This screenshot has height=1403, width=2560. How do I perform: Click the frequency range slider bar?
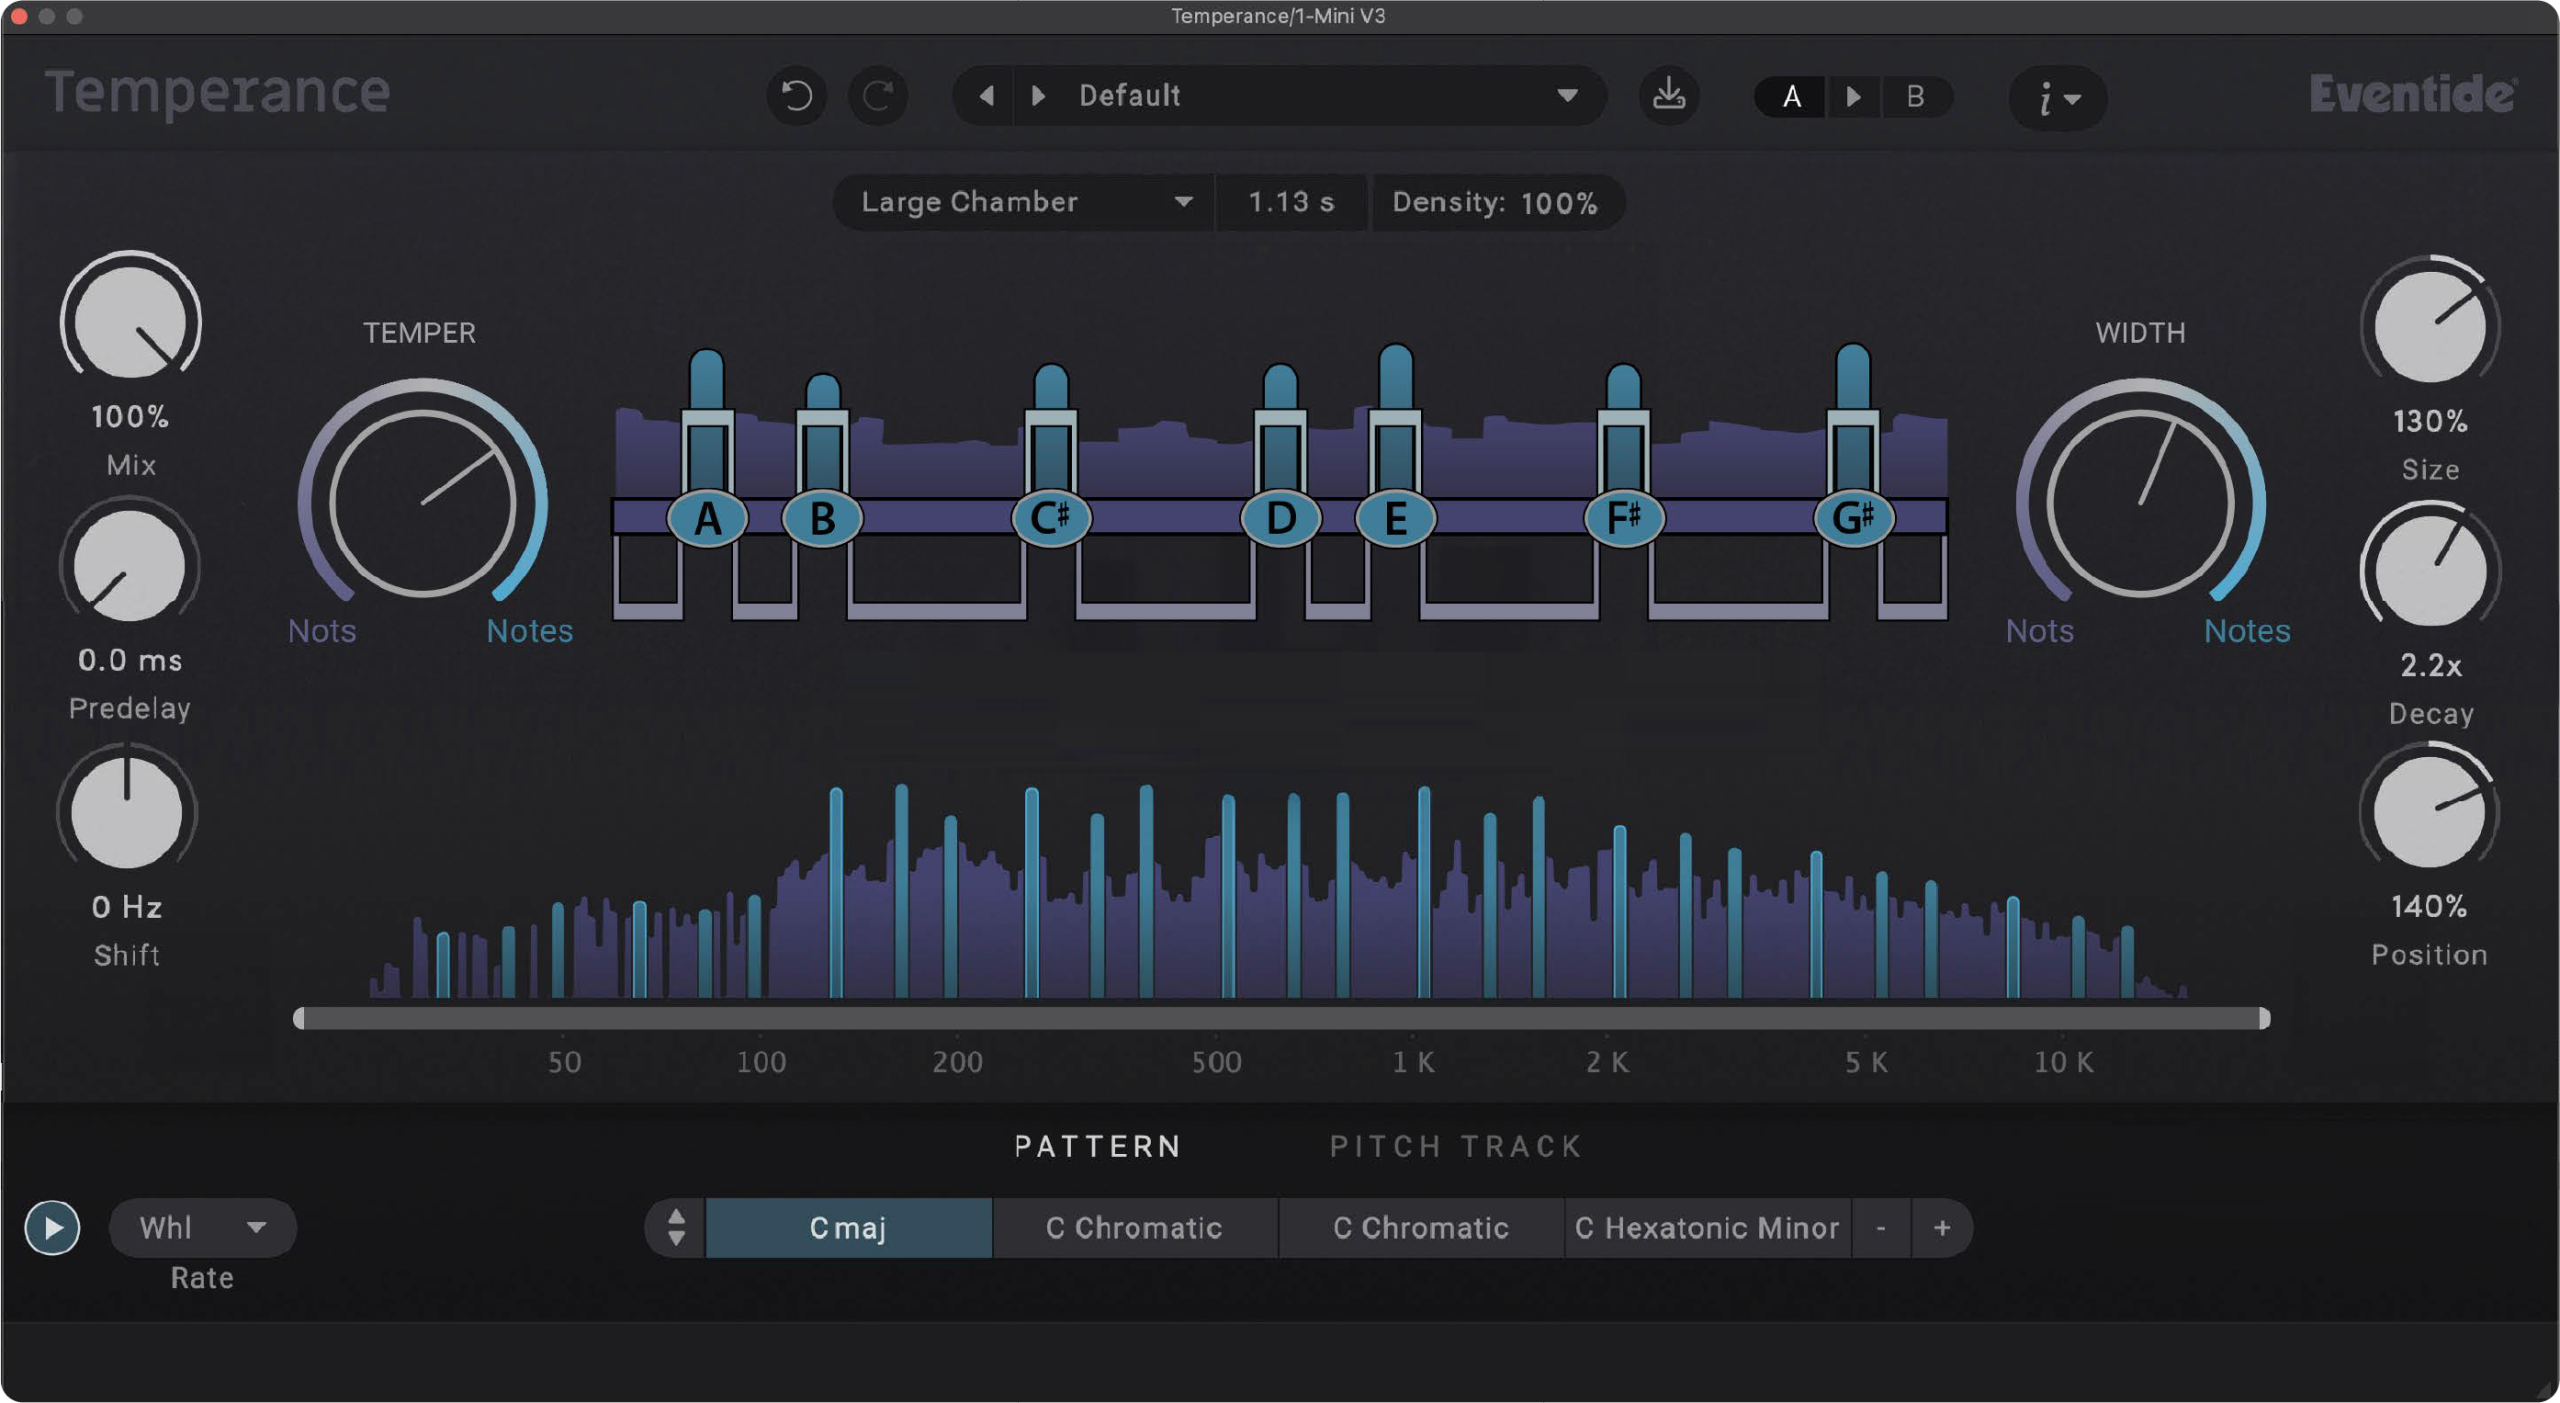1280,1018
